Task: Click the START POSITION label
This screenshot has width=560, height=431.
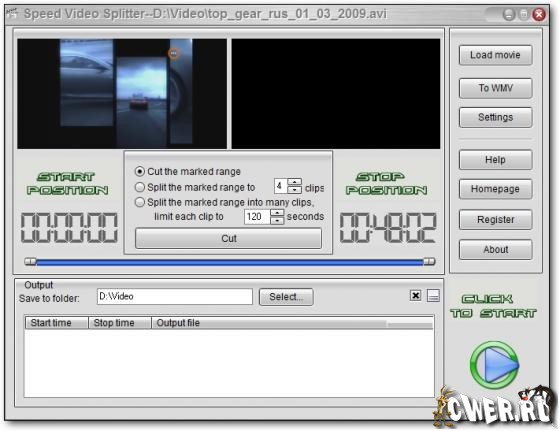Action: tap(68, 184)
